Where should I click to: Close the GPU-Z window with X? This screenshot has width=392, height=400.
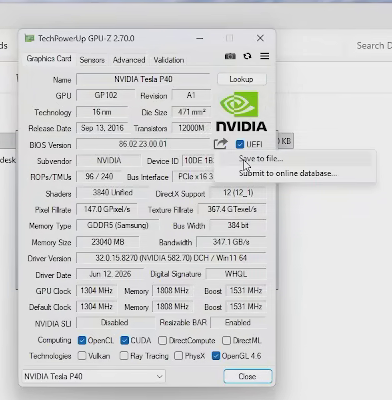tap(260, 38)
